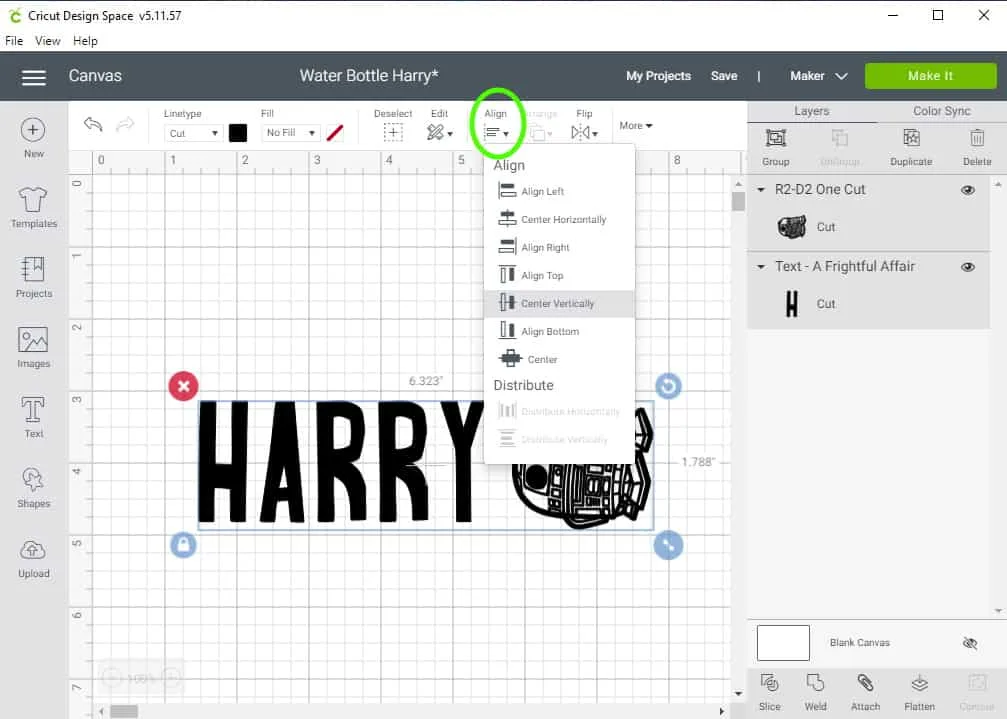Click the Upload cloud icon
The height and width of the screenshot is (719, 1007).
pos(33,550)
